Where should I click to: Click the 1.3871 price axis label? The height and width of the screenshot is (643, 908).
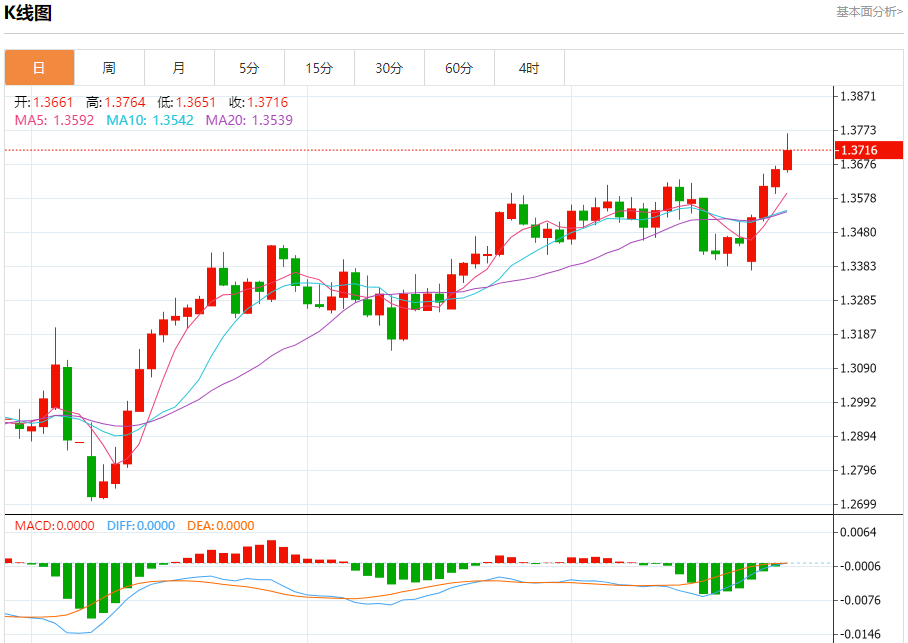point(860,96)
